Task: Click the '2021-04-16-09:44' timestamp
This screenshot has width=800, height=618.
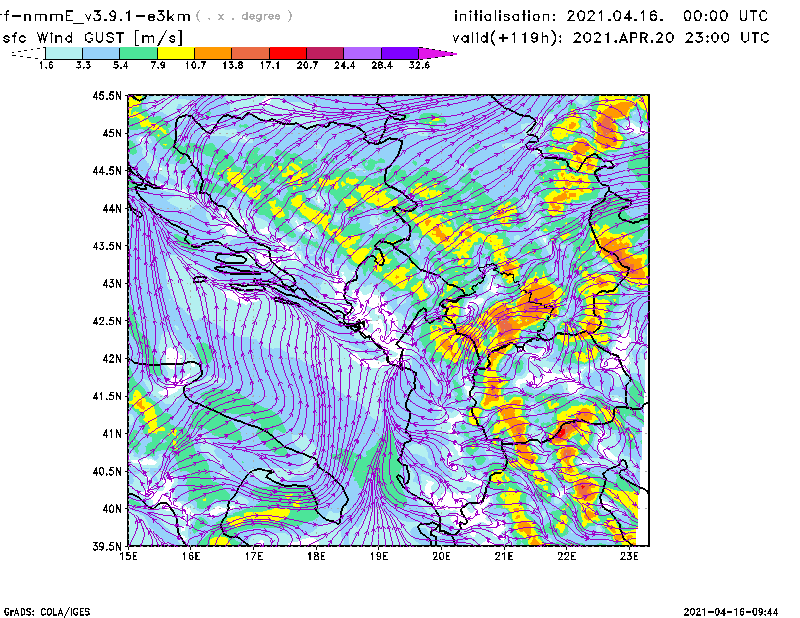Action: pos(731,612)
